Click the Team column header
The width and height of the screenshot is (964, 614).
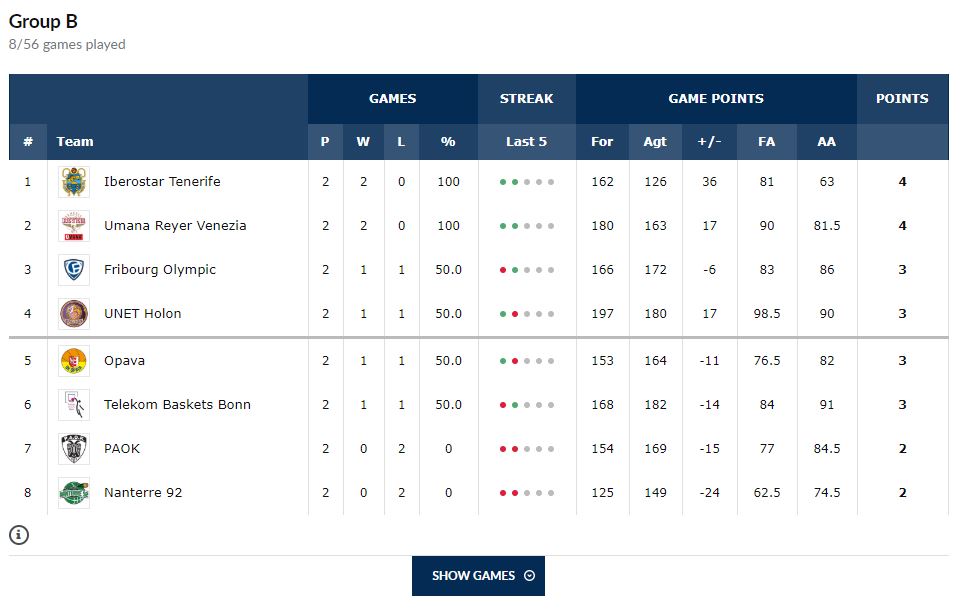75,142
